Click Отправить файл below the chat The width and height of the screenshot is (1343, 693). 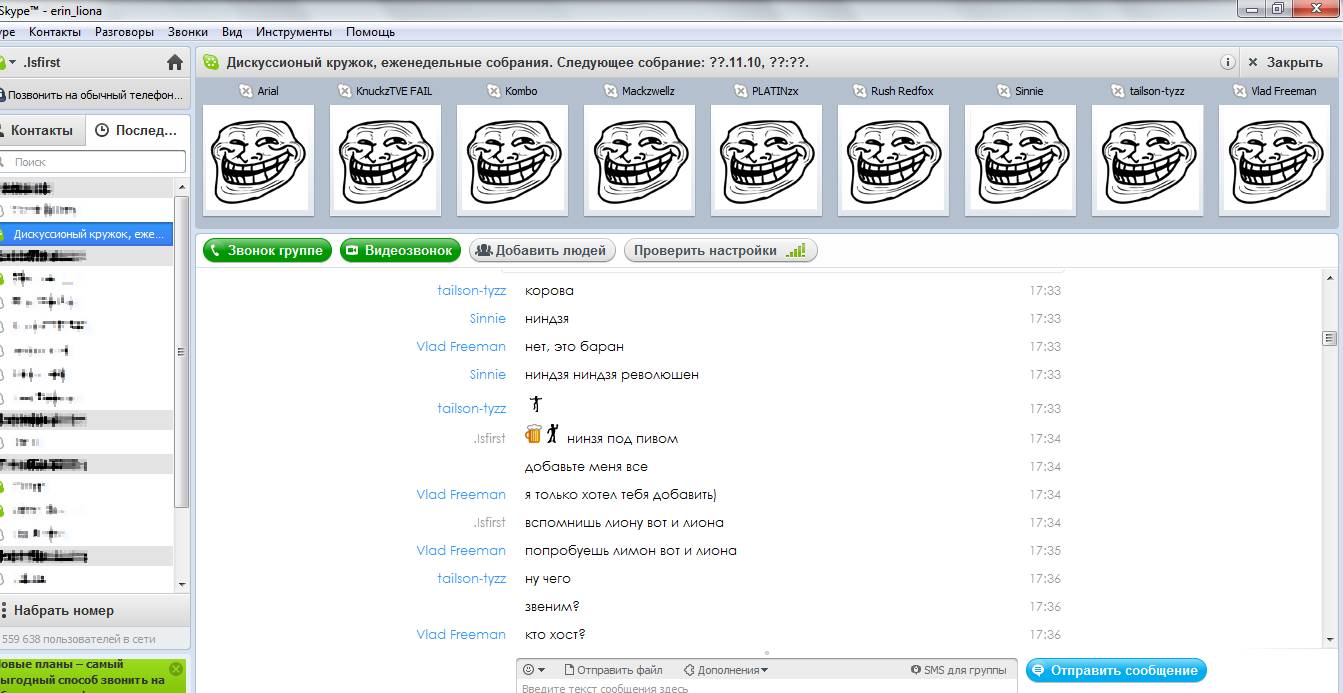coord(614,670)
